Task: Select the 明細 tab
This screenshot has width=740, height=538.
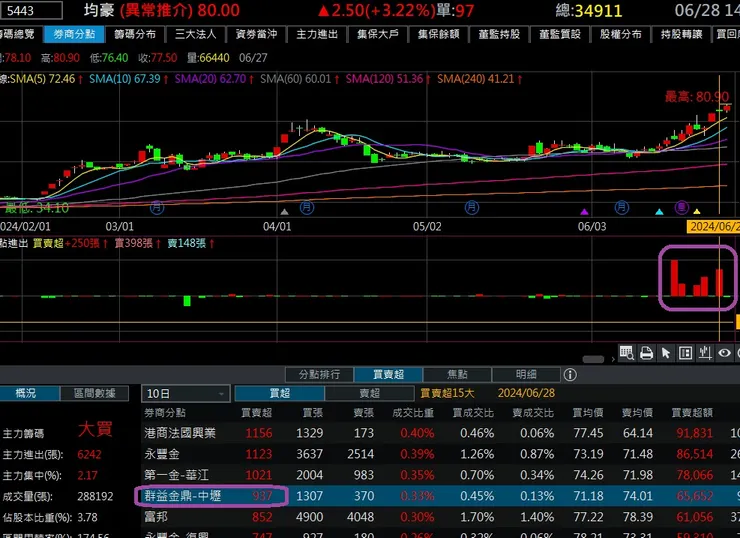Action: point(526,375)
